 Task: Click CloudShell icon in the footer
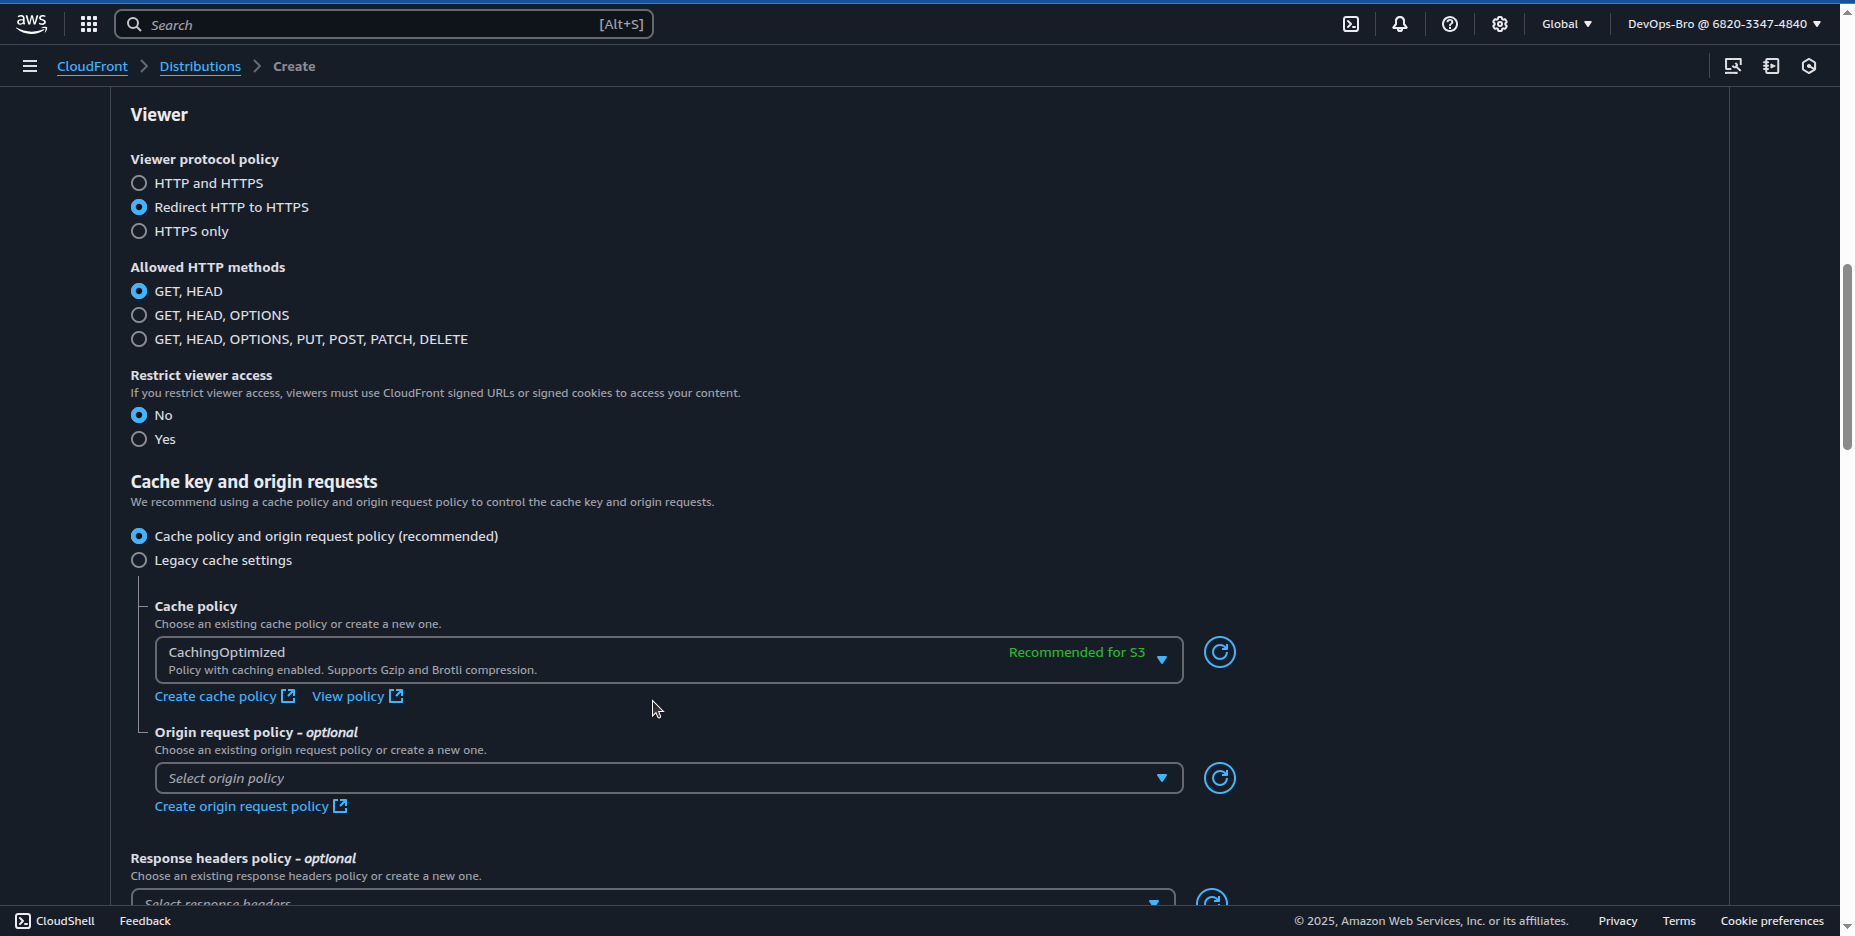point(23,921)
